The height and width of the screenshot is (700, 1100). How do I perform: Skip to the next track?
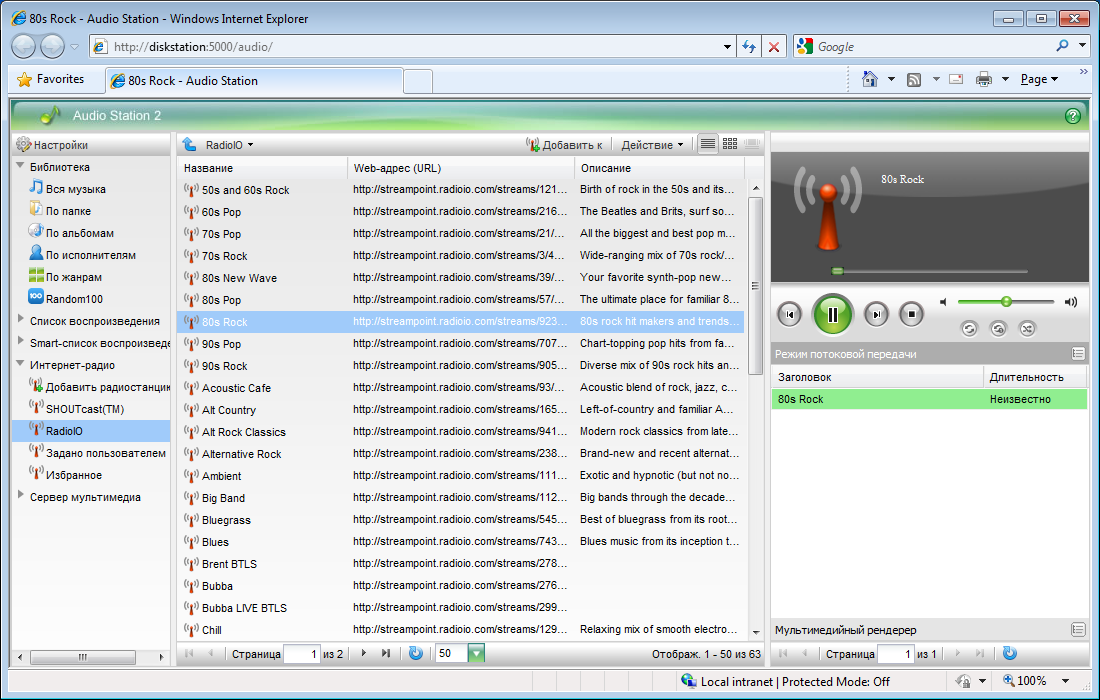(x=876, y=314)
